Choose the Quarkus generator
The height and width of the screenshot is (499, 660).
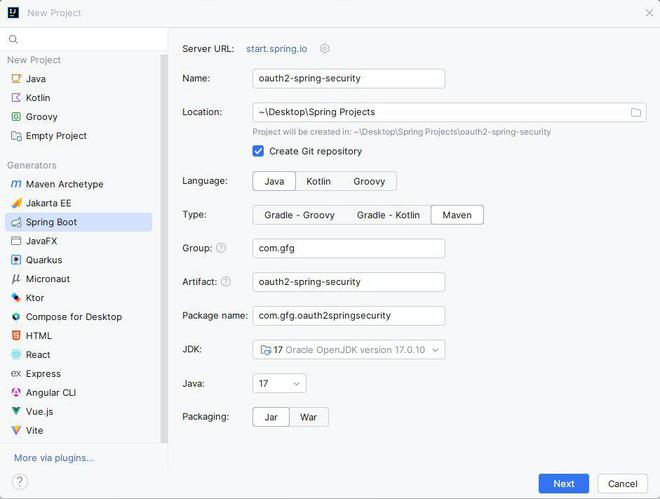44,260
